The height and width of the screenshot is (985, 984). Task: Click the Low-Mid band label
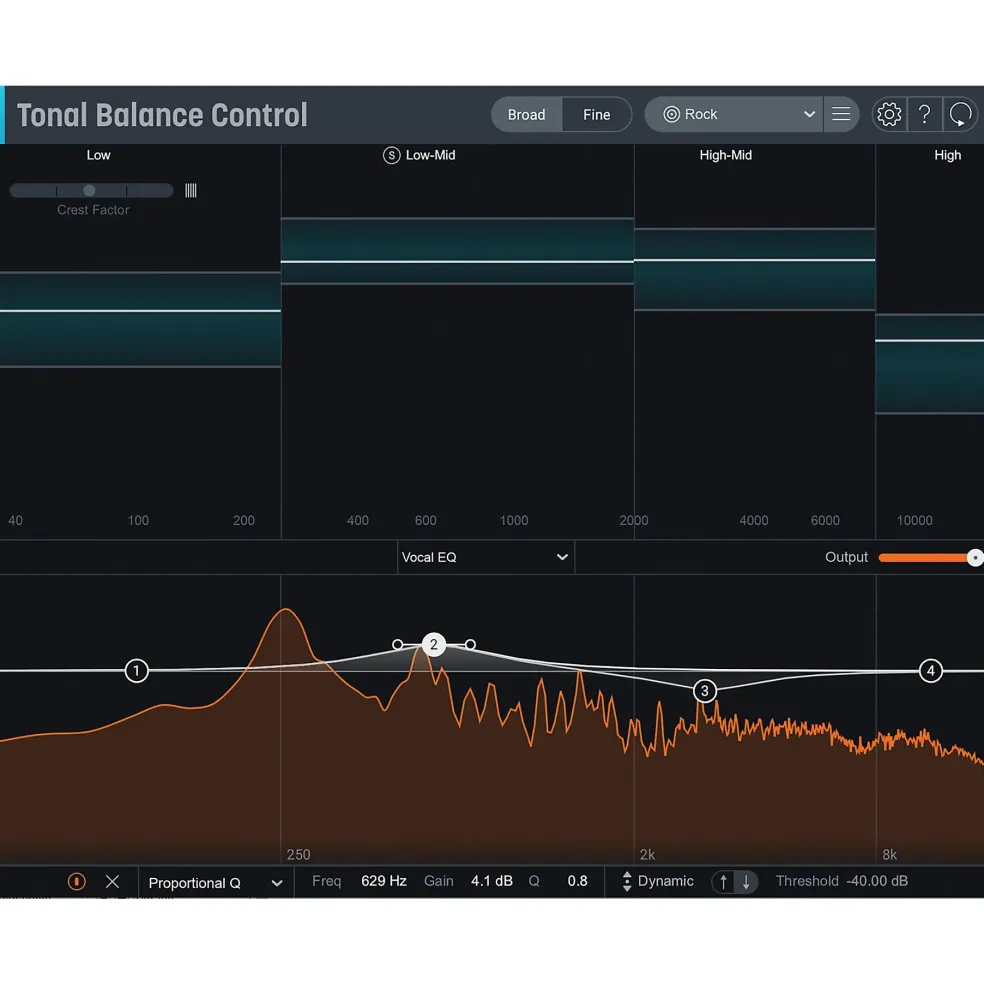point(430,155)
